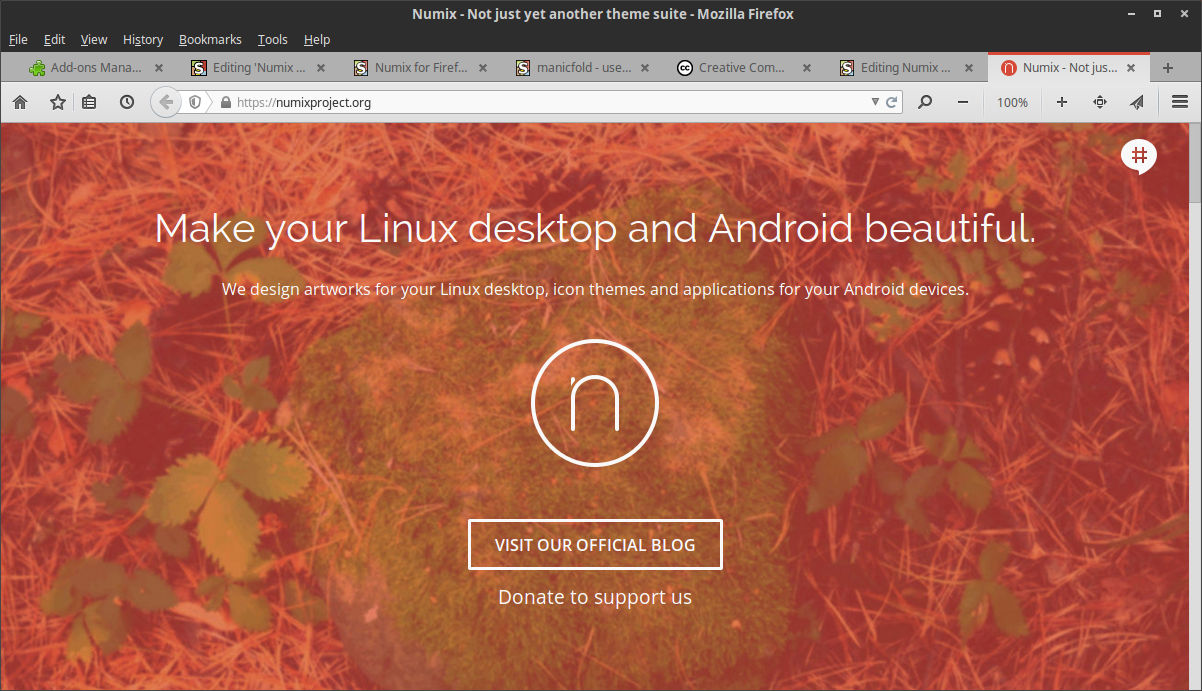The width and height of the screenshot is (1202, 691).
Task: Zoom in with the plus toolbar button
Action: (1062, 102)
